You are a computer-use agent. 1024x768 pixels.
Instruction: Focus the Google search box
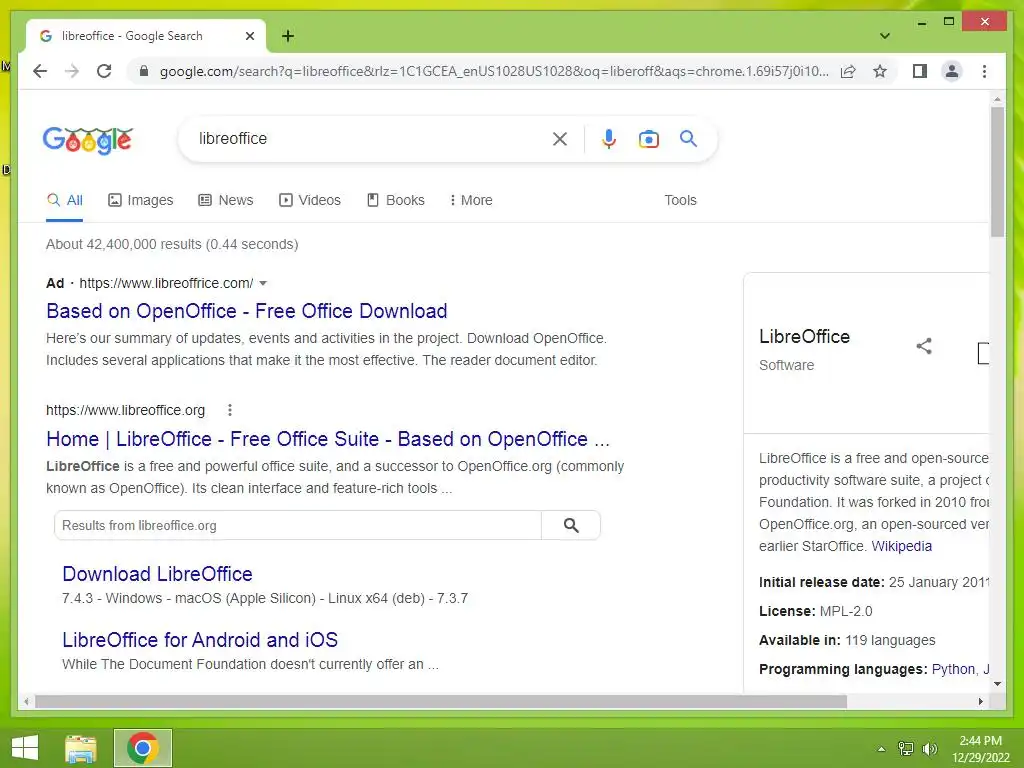(372, 138)
